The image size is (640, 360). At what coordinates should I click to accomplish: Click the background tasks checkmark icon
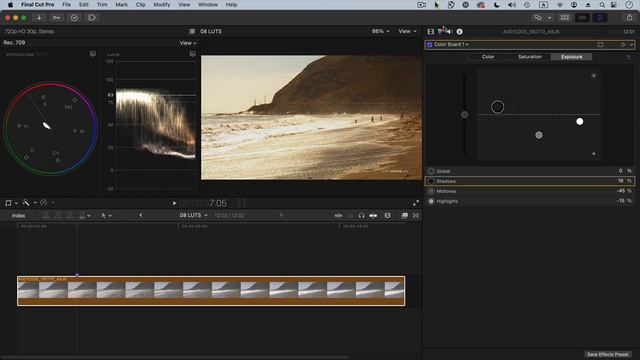tap(74, 18)
